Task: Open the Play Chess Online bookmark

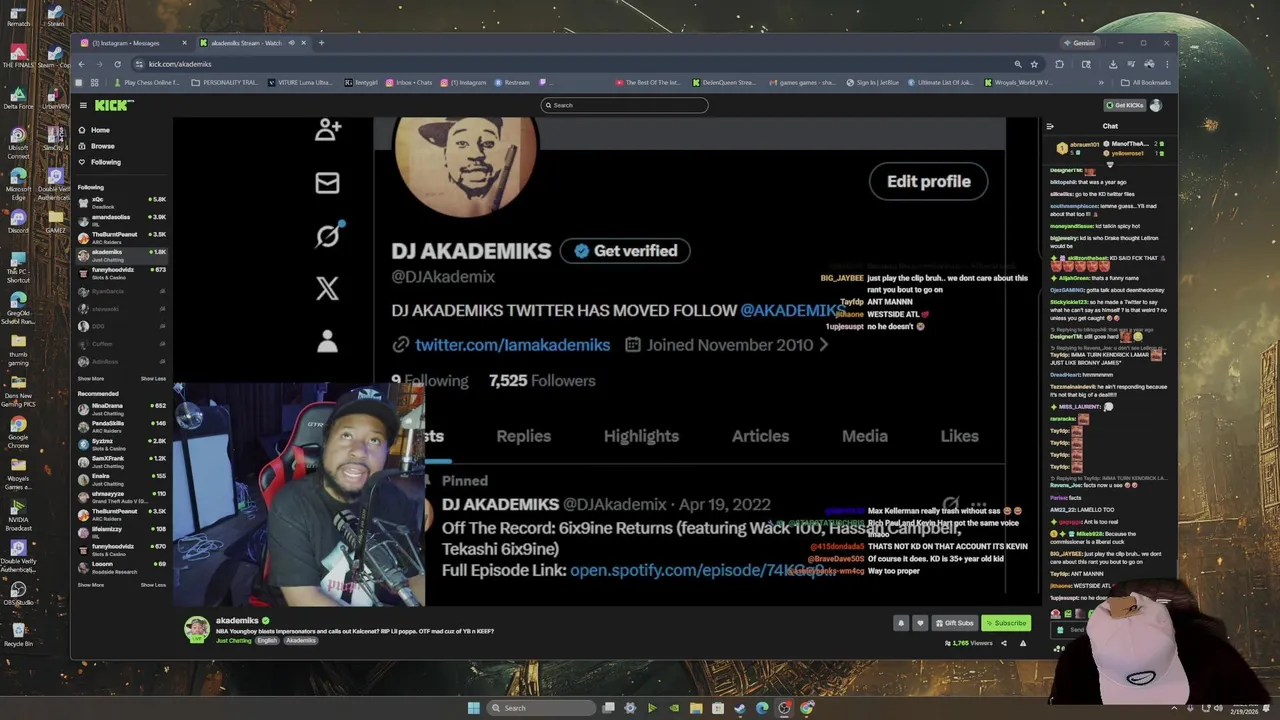Action: pyautogui.click(x=147, y=83)
